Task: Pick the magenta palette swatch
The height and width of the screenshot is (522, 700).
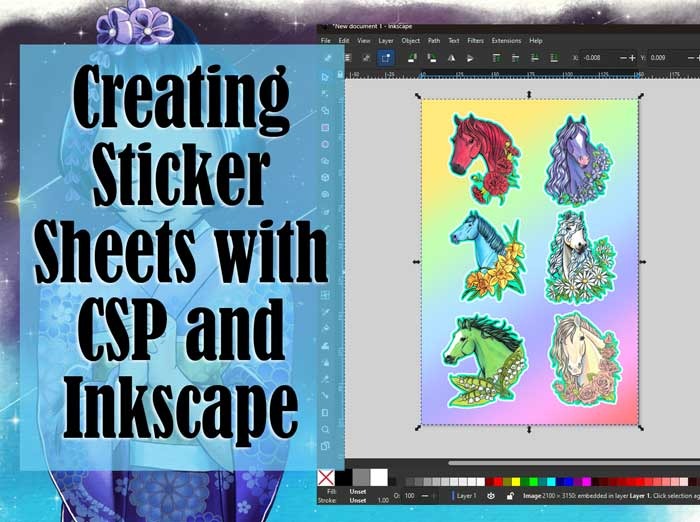Action: (x=587, y=481)
